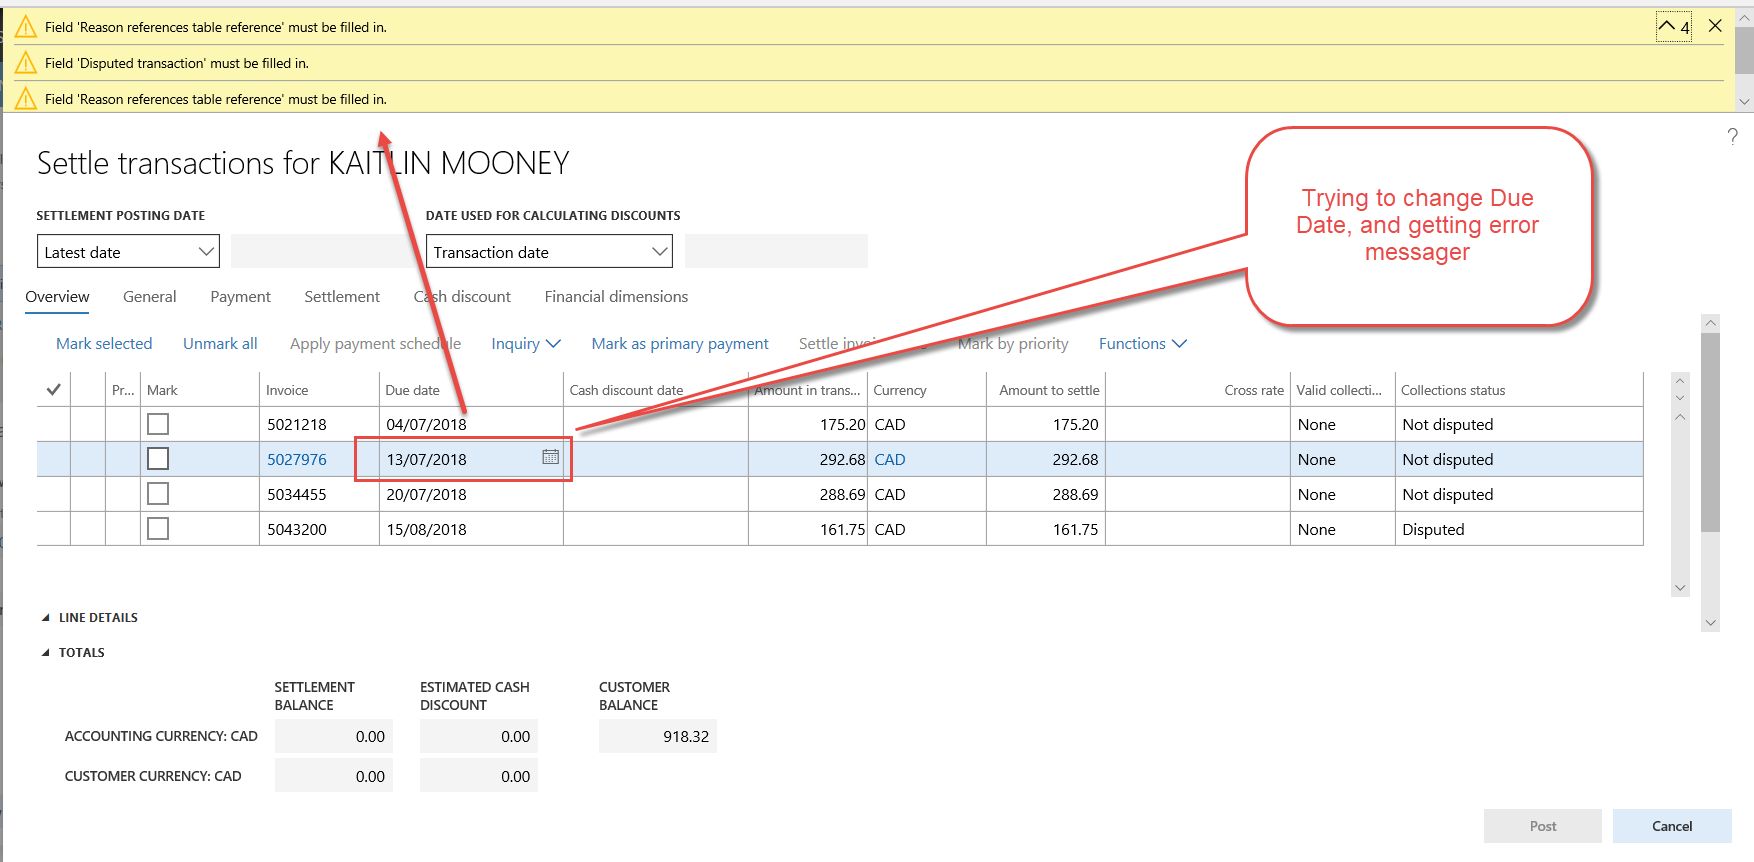
Task: Mark the checkbox for invoice 5043200
Action: tap(158, 529)
